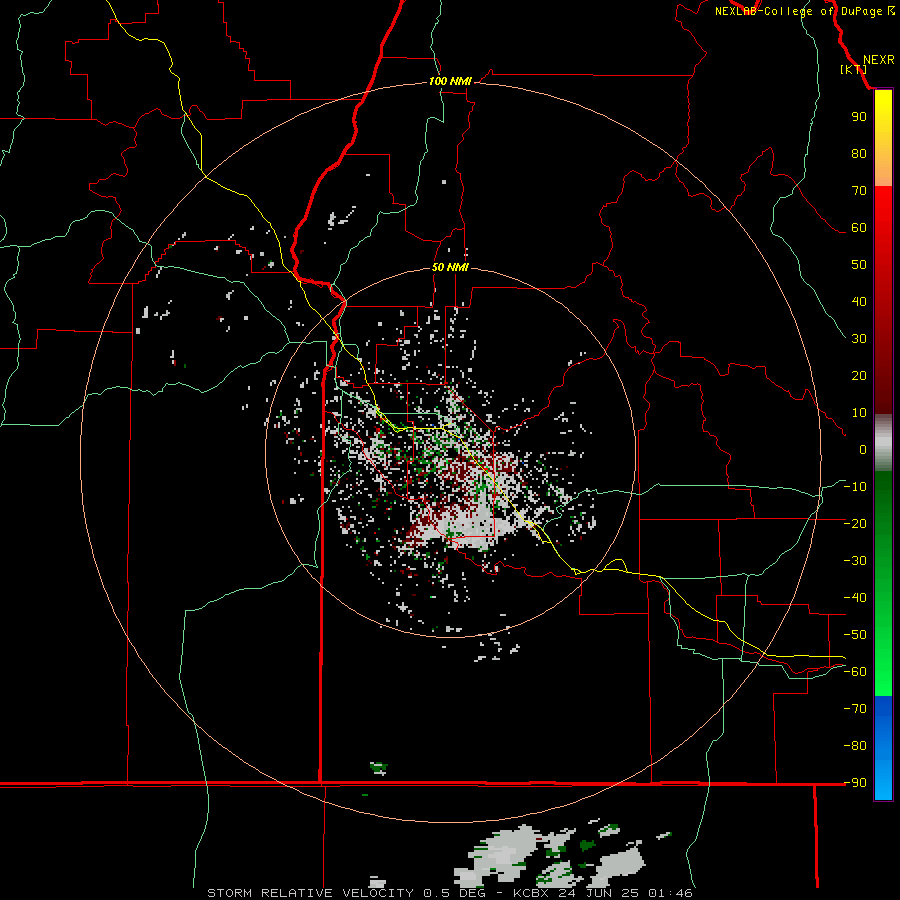Screen dimensions: 900x900
Task: Select the -30 knot scale label
Action: 855,561
